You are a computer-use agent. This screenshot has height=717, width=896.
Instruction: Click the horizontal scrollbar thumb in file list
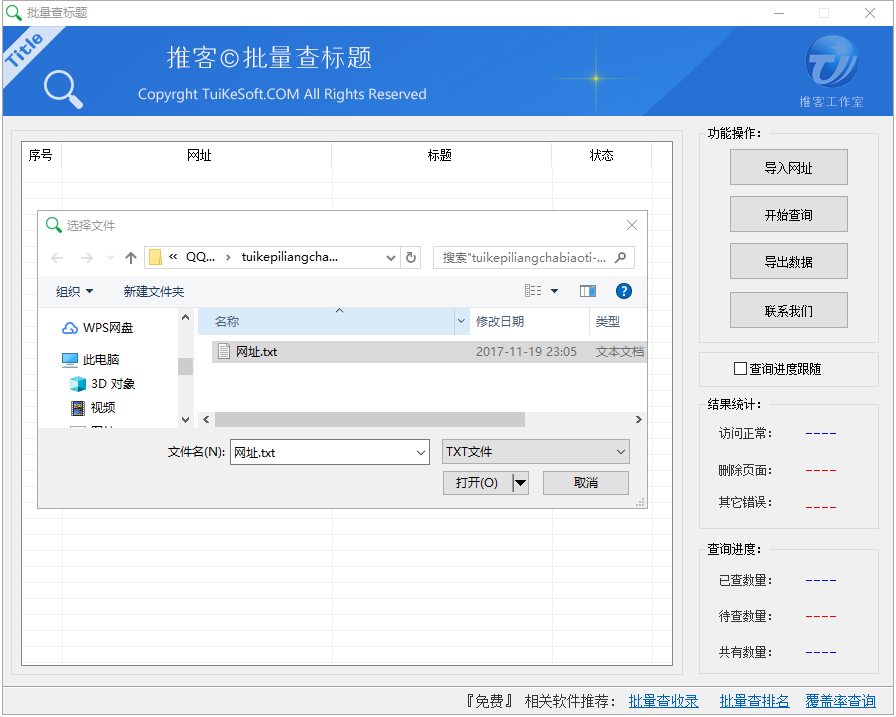[370, 420]
